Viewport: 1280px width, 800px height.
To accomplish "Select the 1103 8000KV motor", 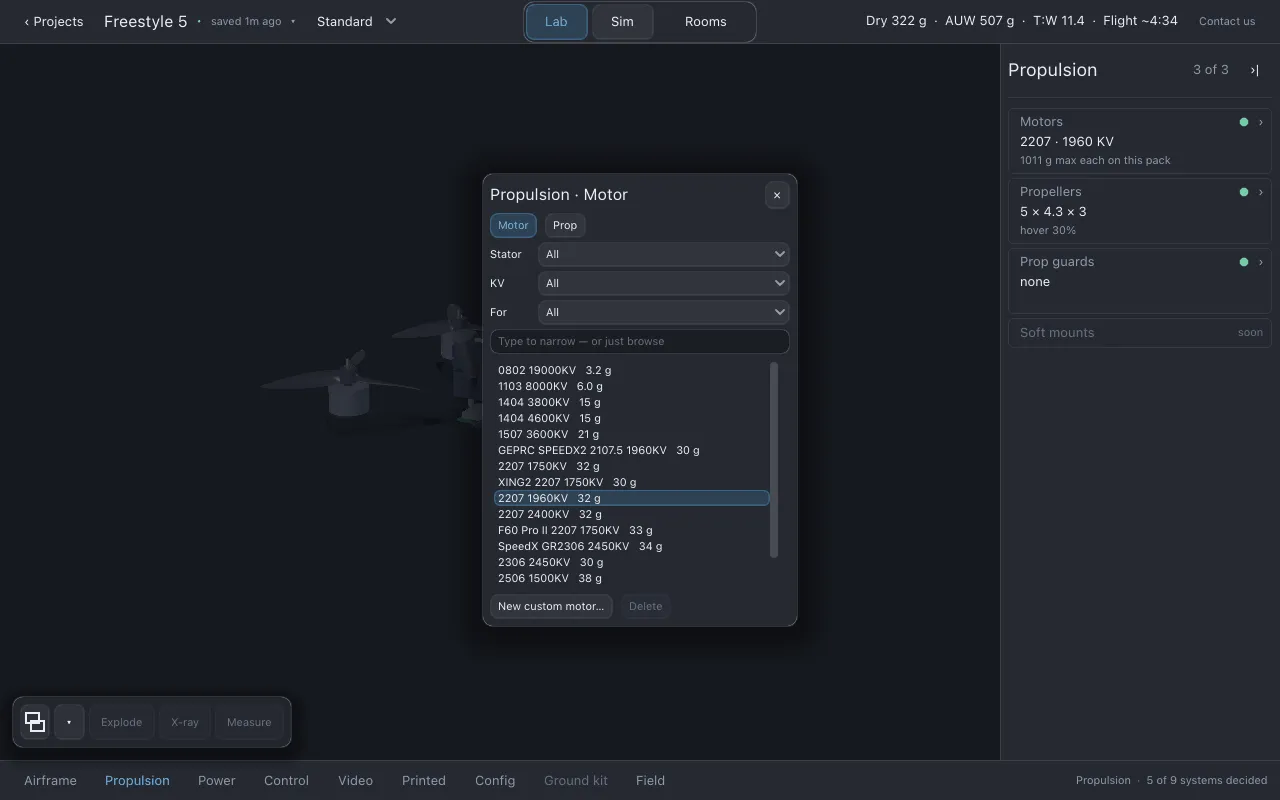I will [x=632, y=386].
